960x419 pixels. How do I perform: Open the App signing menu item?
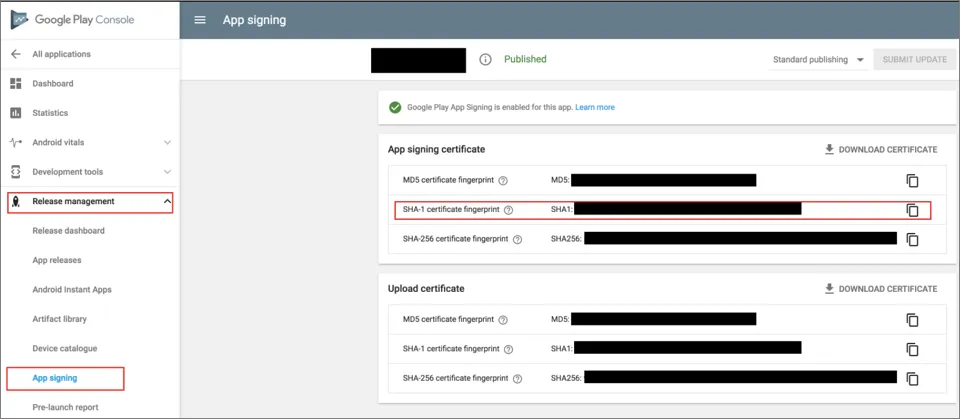(55, 378)
